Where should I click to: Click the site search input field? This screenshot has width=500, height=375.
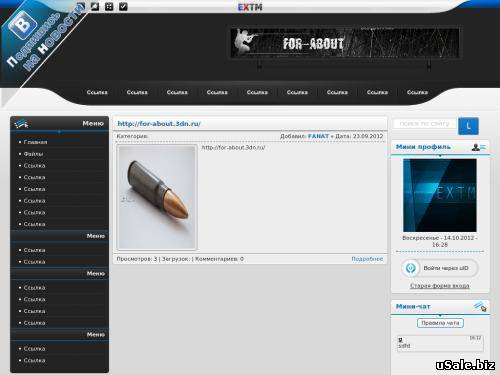coord(424,124)
